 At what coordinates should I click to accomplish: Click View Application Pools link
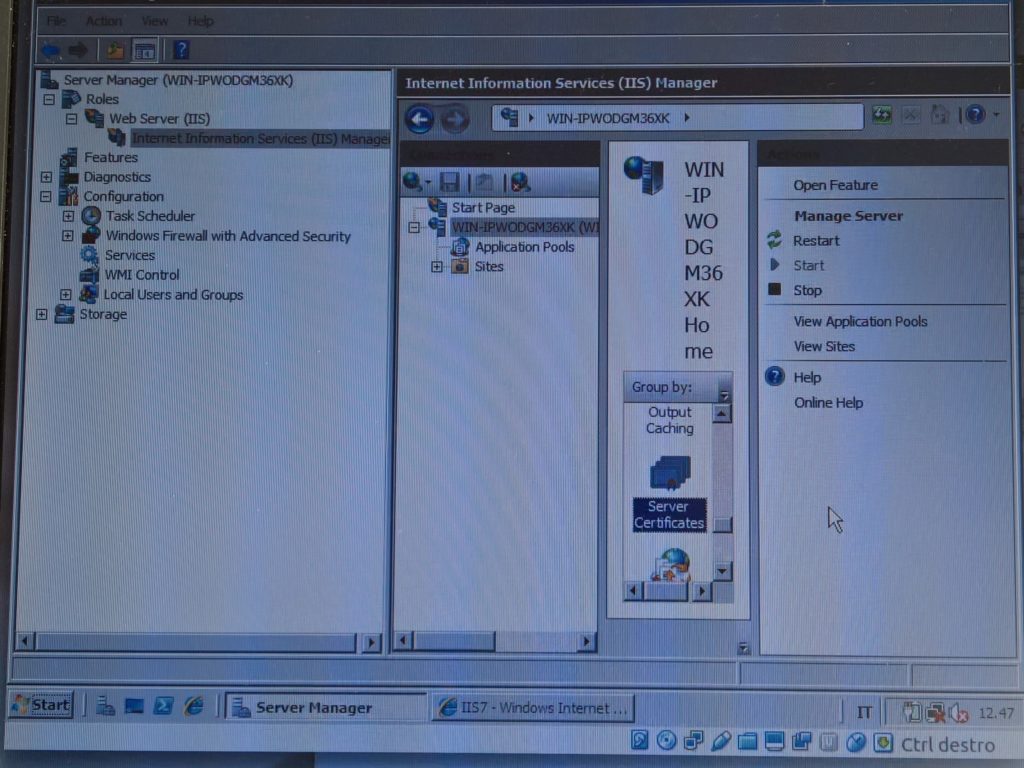[860, 321]
